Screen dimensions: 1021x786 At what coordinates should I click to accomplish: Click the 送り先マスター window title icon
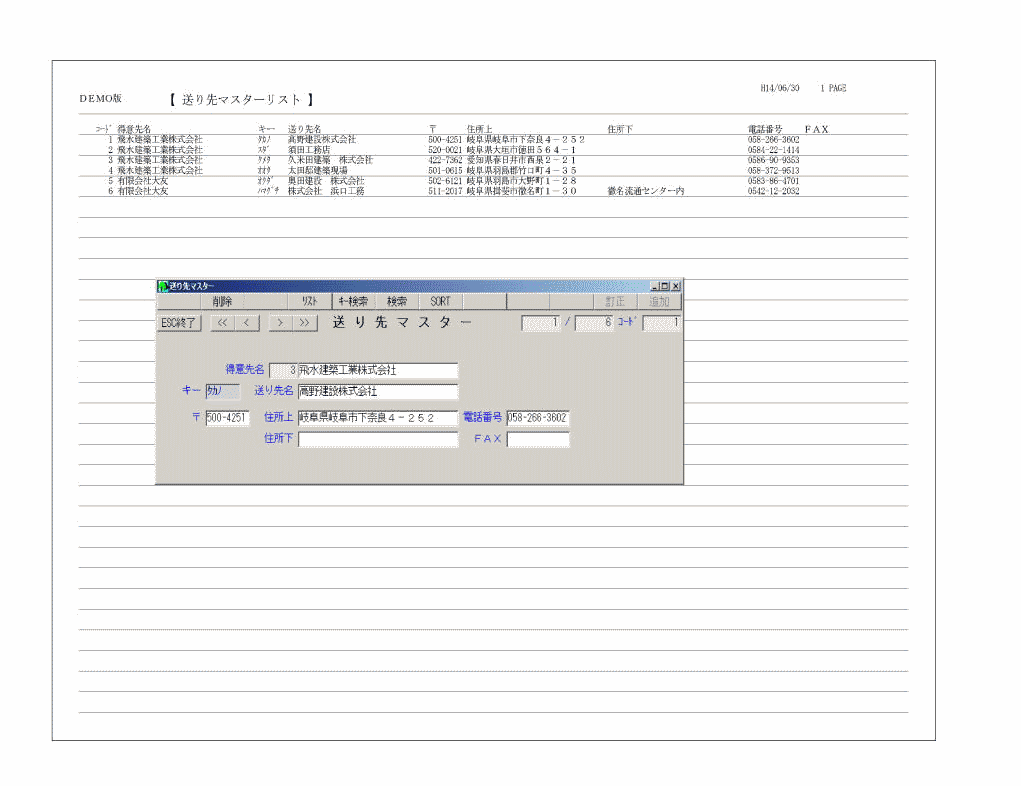tap(163, 286)
